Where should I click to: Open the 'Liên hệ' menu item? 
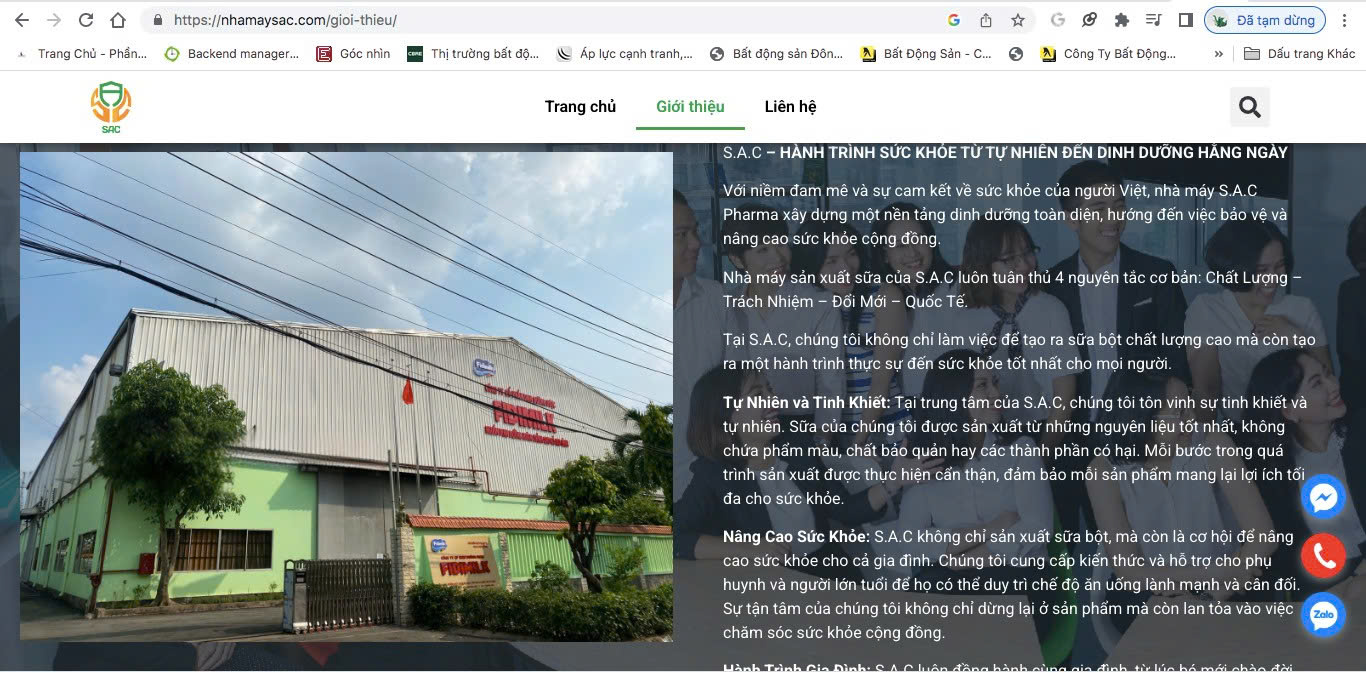(x=791, y=106)
